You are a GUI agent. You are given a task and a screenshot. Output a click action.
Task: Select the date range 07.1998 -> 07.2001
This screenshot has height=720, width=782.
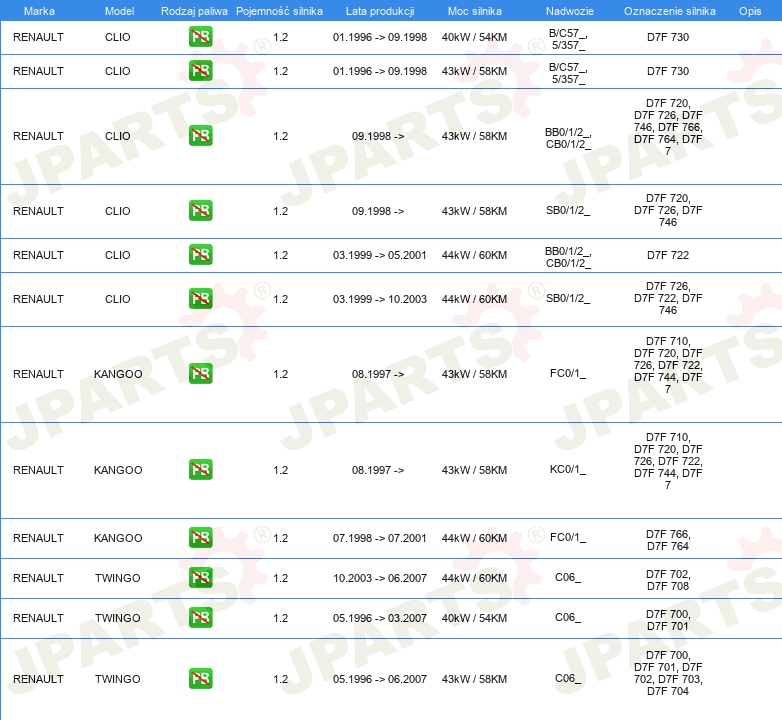click(380, 538)
